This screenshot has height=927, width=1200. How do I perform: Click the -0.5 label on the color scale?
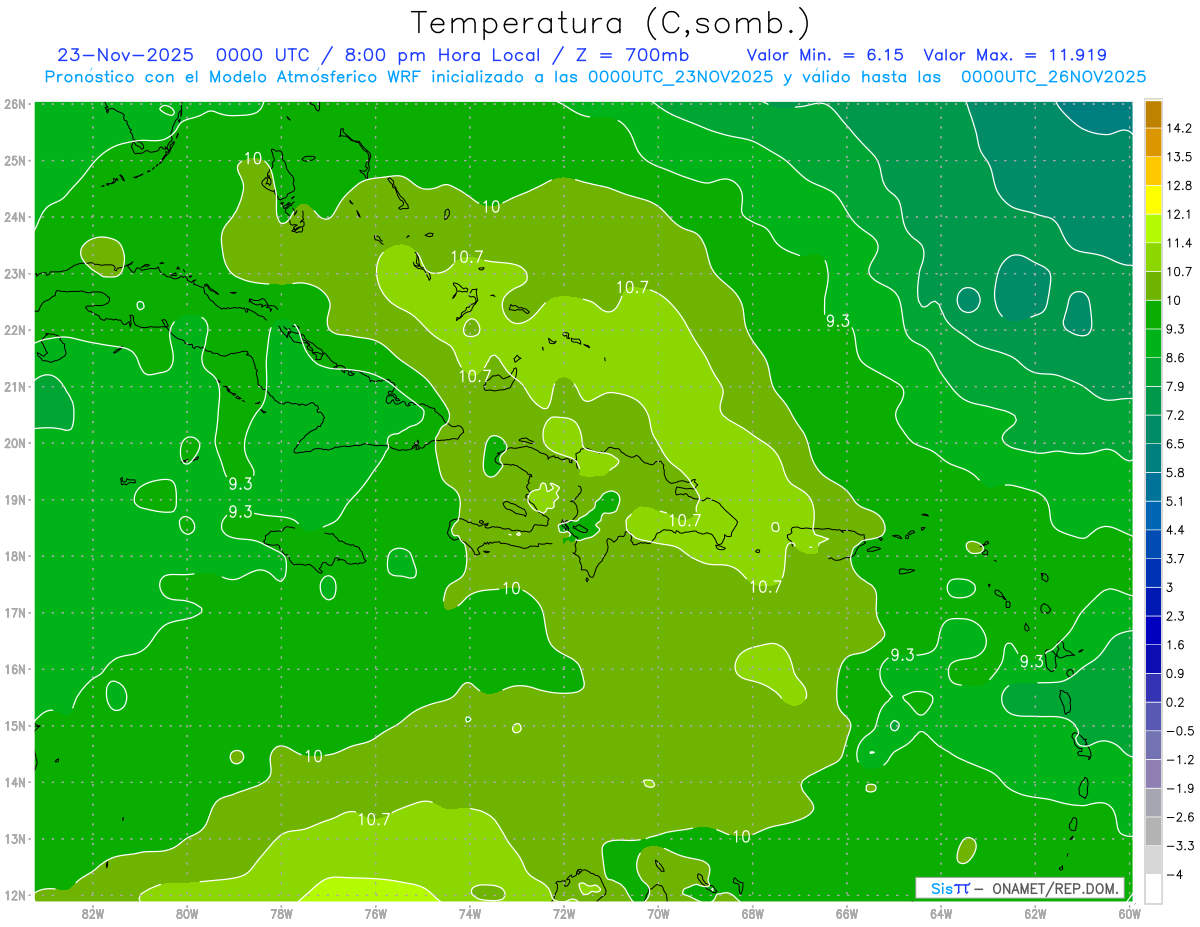1179,731
